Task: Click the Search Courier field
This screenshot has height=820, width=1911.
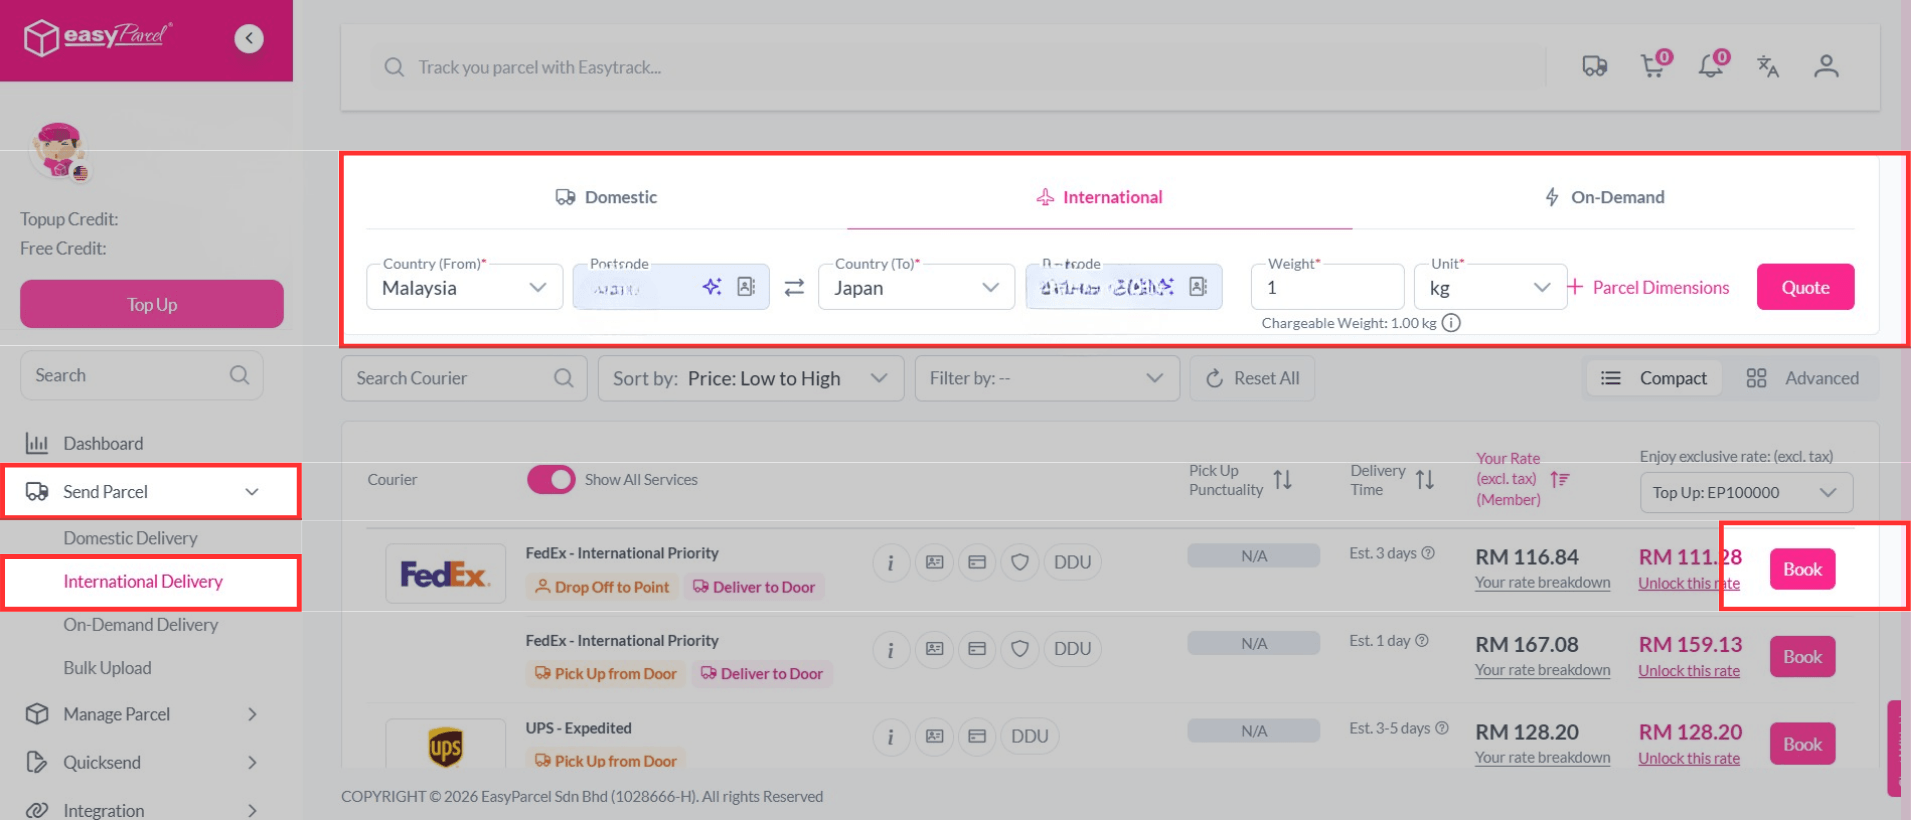Action: 450,378
